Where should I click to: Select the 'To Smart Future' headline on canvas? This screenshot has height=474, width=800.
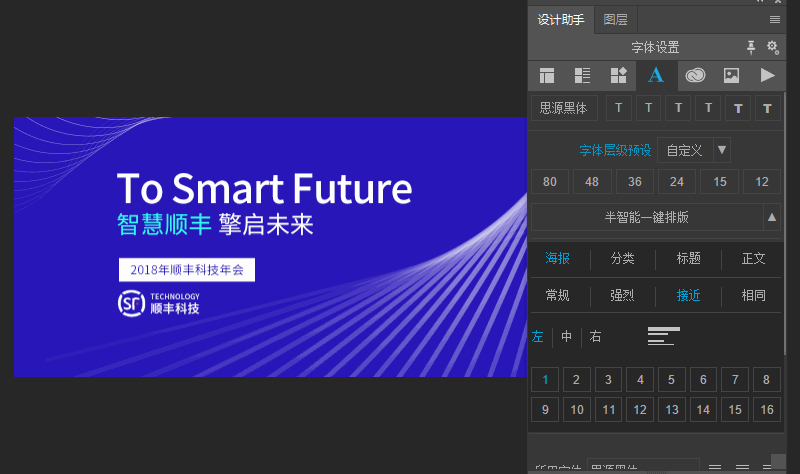264,188
